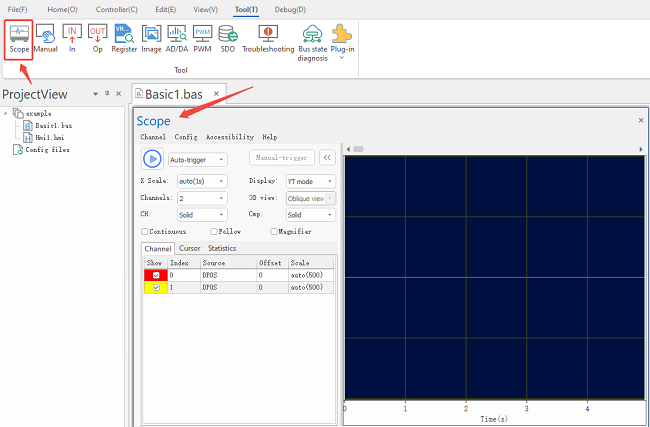Open the Display mode dropdown
The width and height of the screenshot is (650, 427).
pyautogui.click(x=311, y=181)
